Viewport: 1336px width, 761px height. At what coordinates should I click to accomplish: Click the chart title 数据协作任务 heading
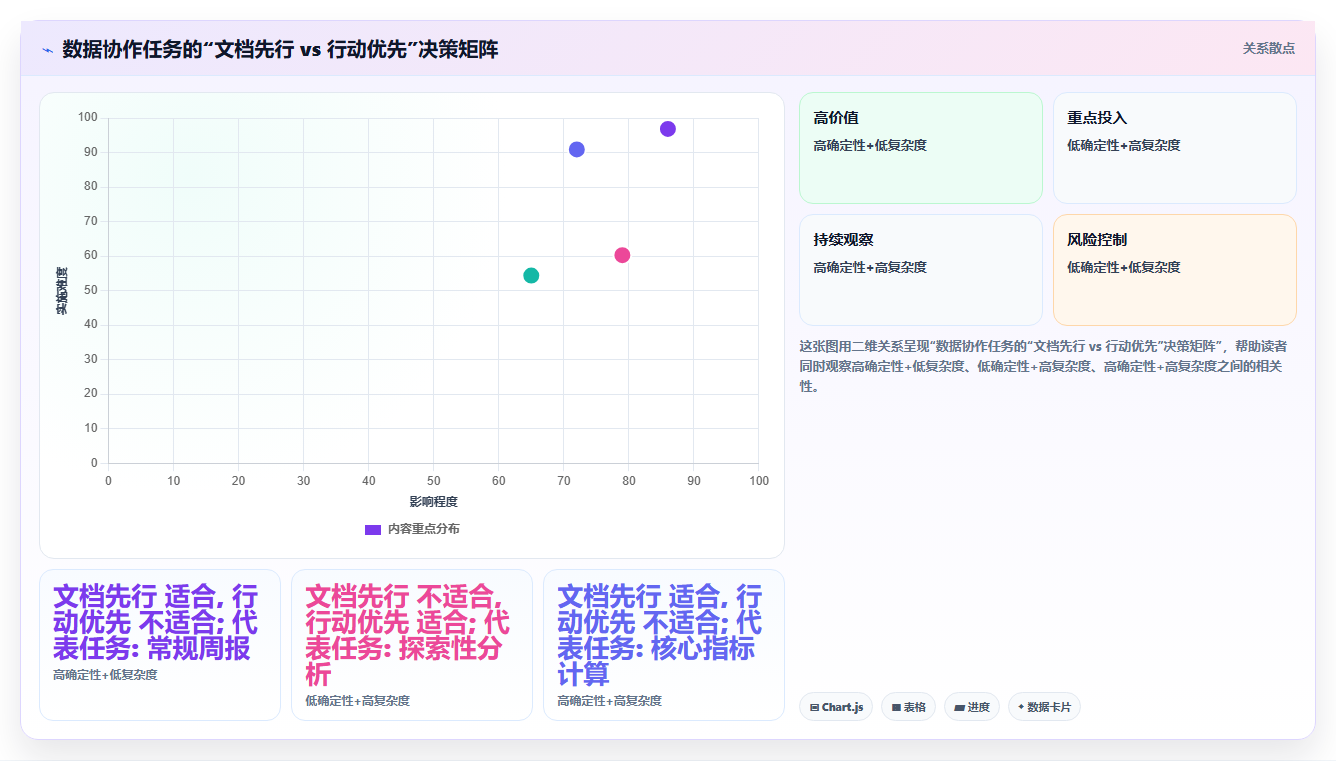tap(280, 50)
